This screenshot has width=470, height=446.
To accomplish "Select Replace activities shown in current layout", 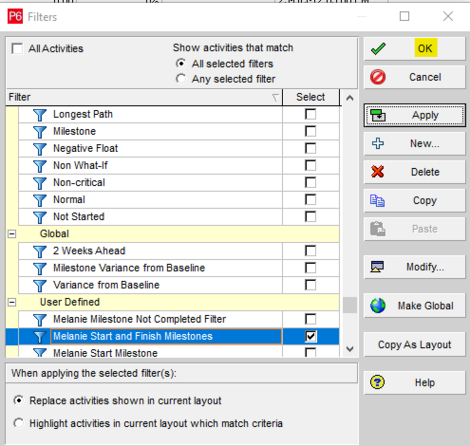I will tap(18, 400).
